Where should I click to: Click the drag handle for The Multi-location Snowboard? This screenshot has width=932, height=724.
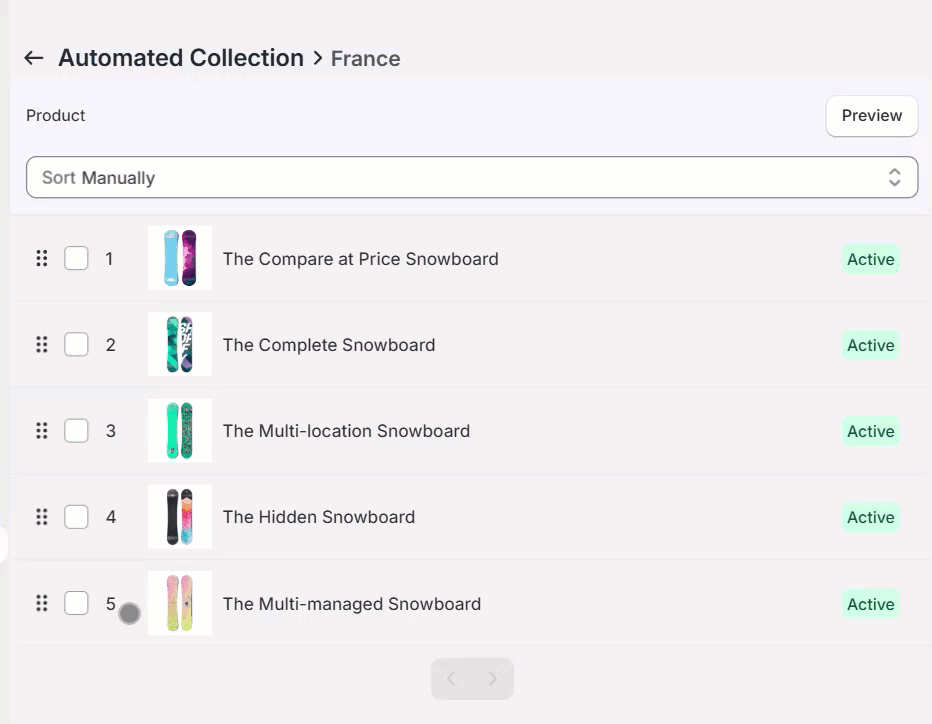click(41, 430)
